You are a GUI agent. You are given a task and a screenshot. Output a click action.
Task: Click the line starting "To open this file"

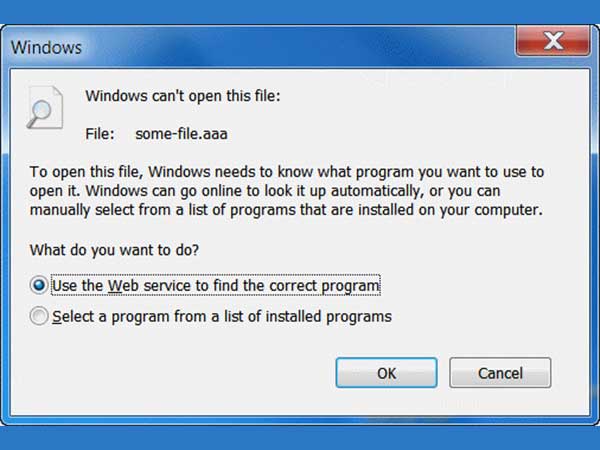click(287, 172)
